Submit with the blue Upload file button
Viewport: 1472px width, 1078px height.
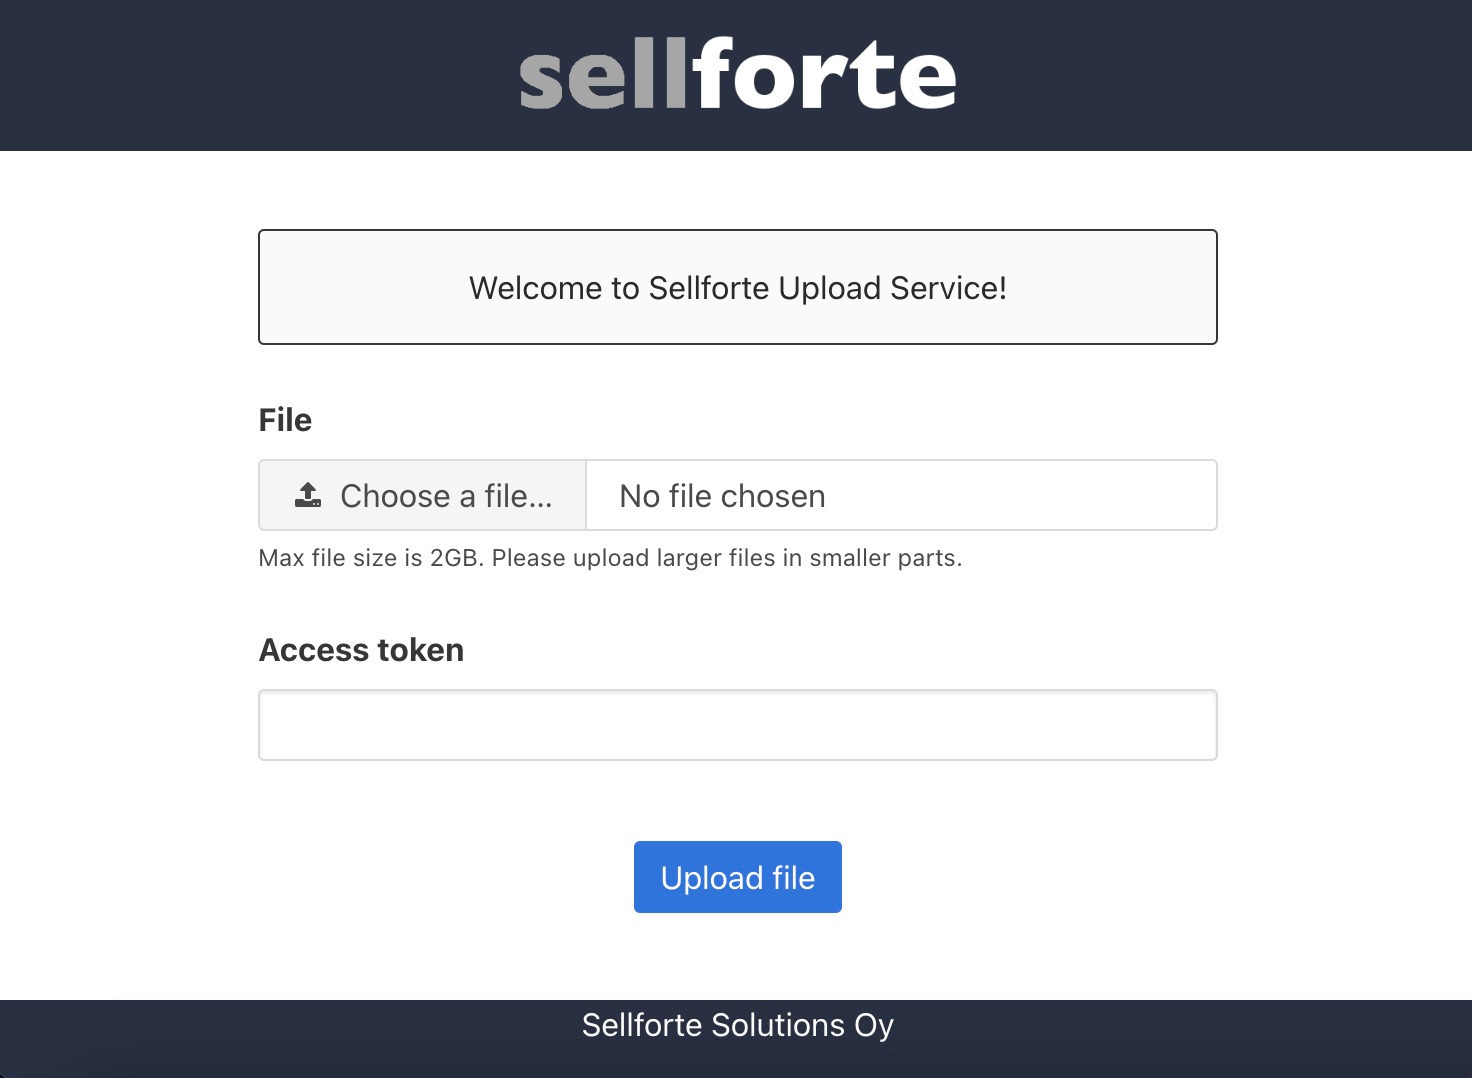click(x=738, y=877)
